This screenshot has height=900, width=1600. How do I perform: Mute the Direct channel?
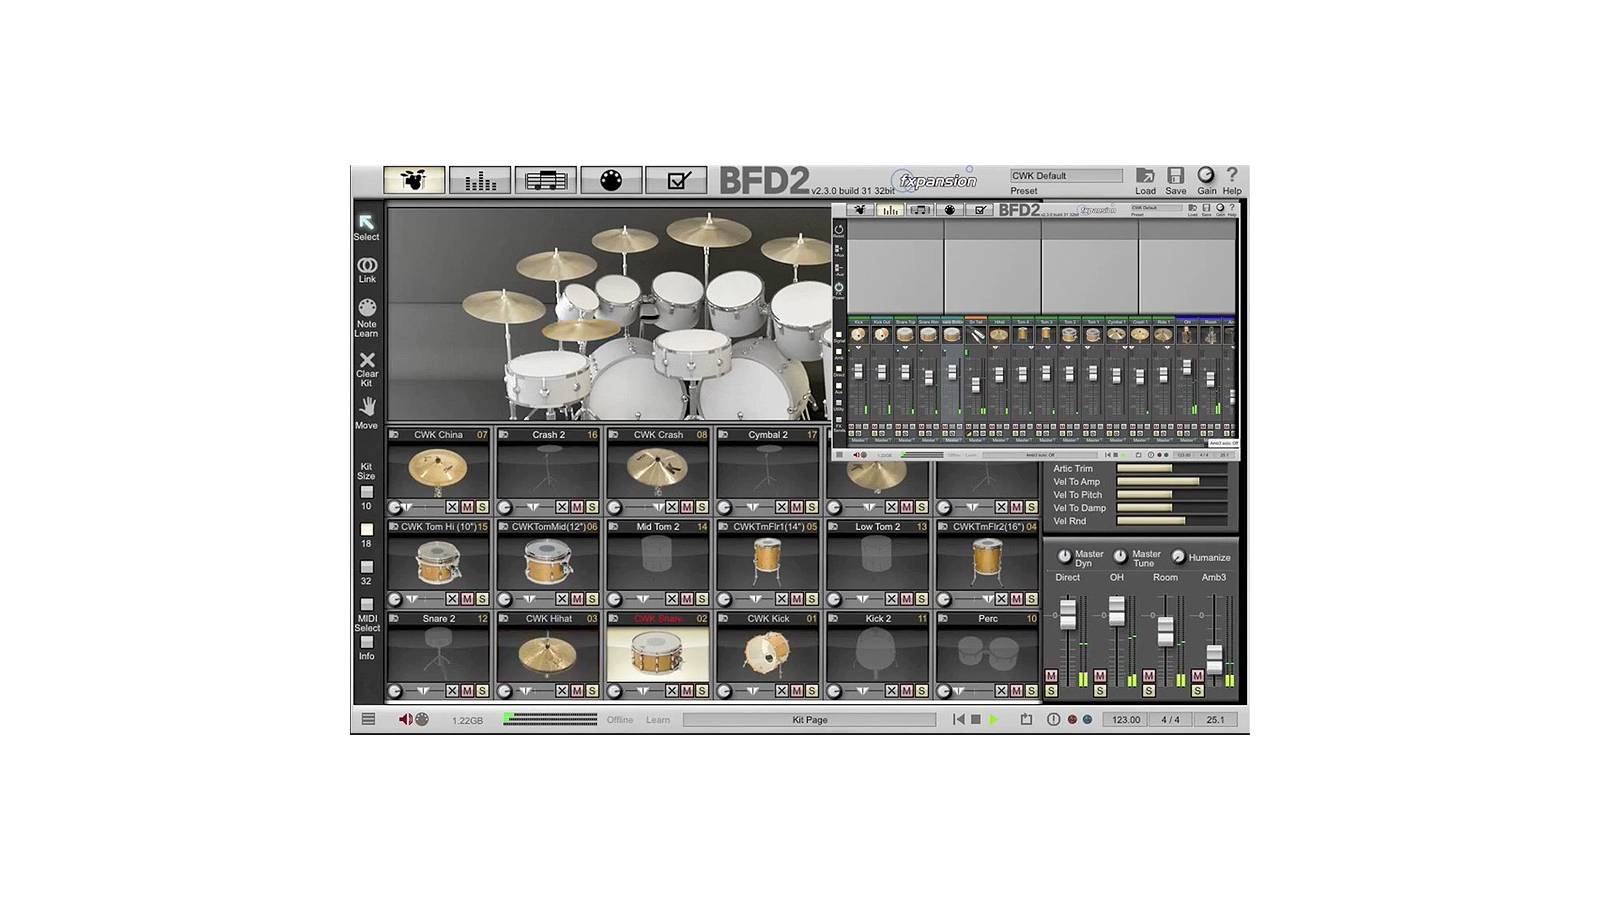click(1051, 676)
